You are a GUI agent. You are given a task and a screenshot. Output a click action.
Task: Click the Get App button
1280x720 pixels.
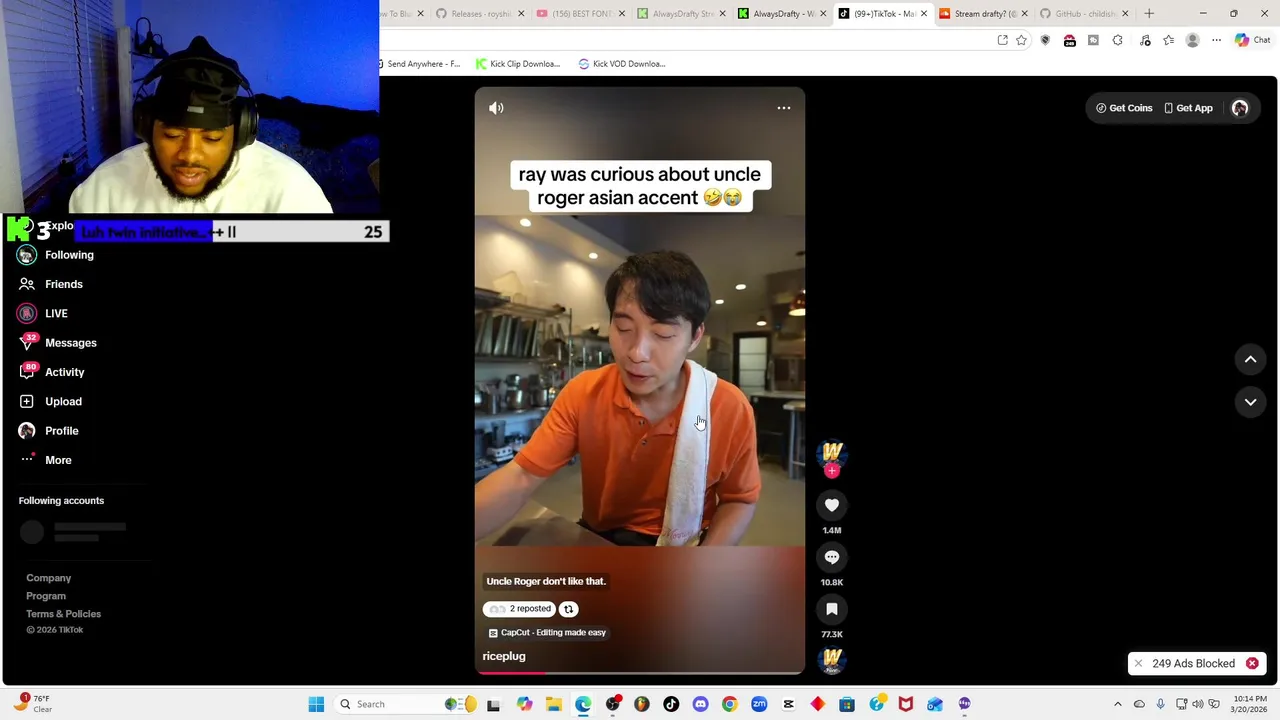click(1188, 108)
